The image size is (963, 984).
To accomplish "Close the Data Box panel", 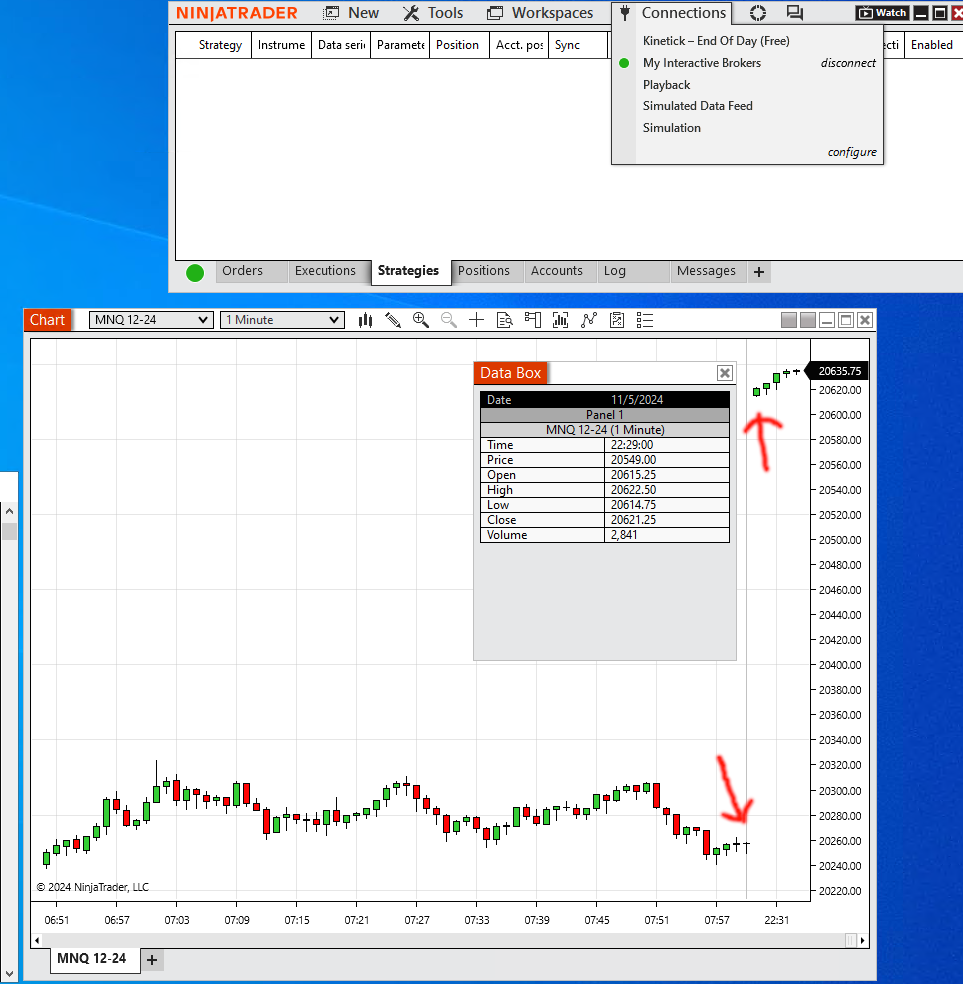I will (725, 373).
